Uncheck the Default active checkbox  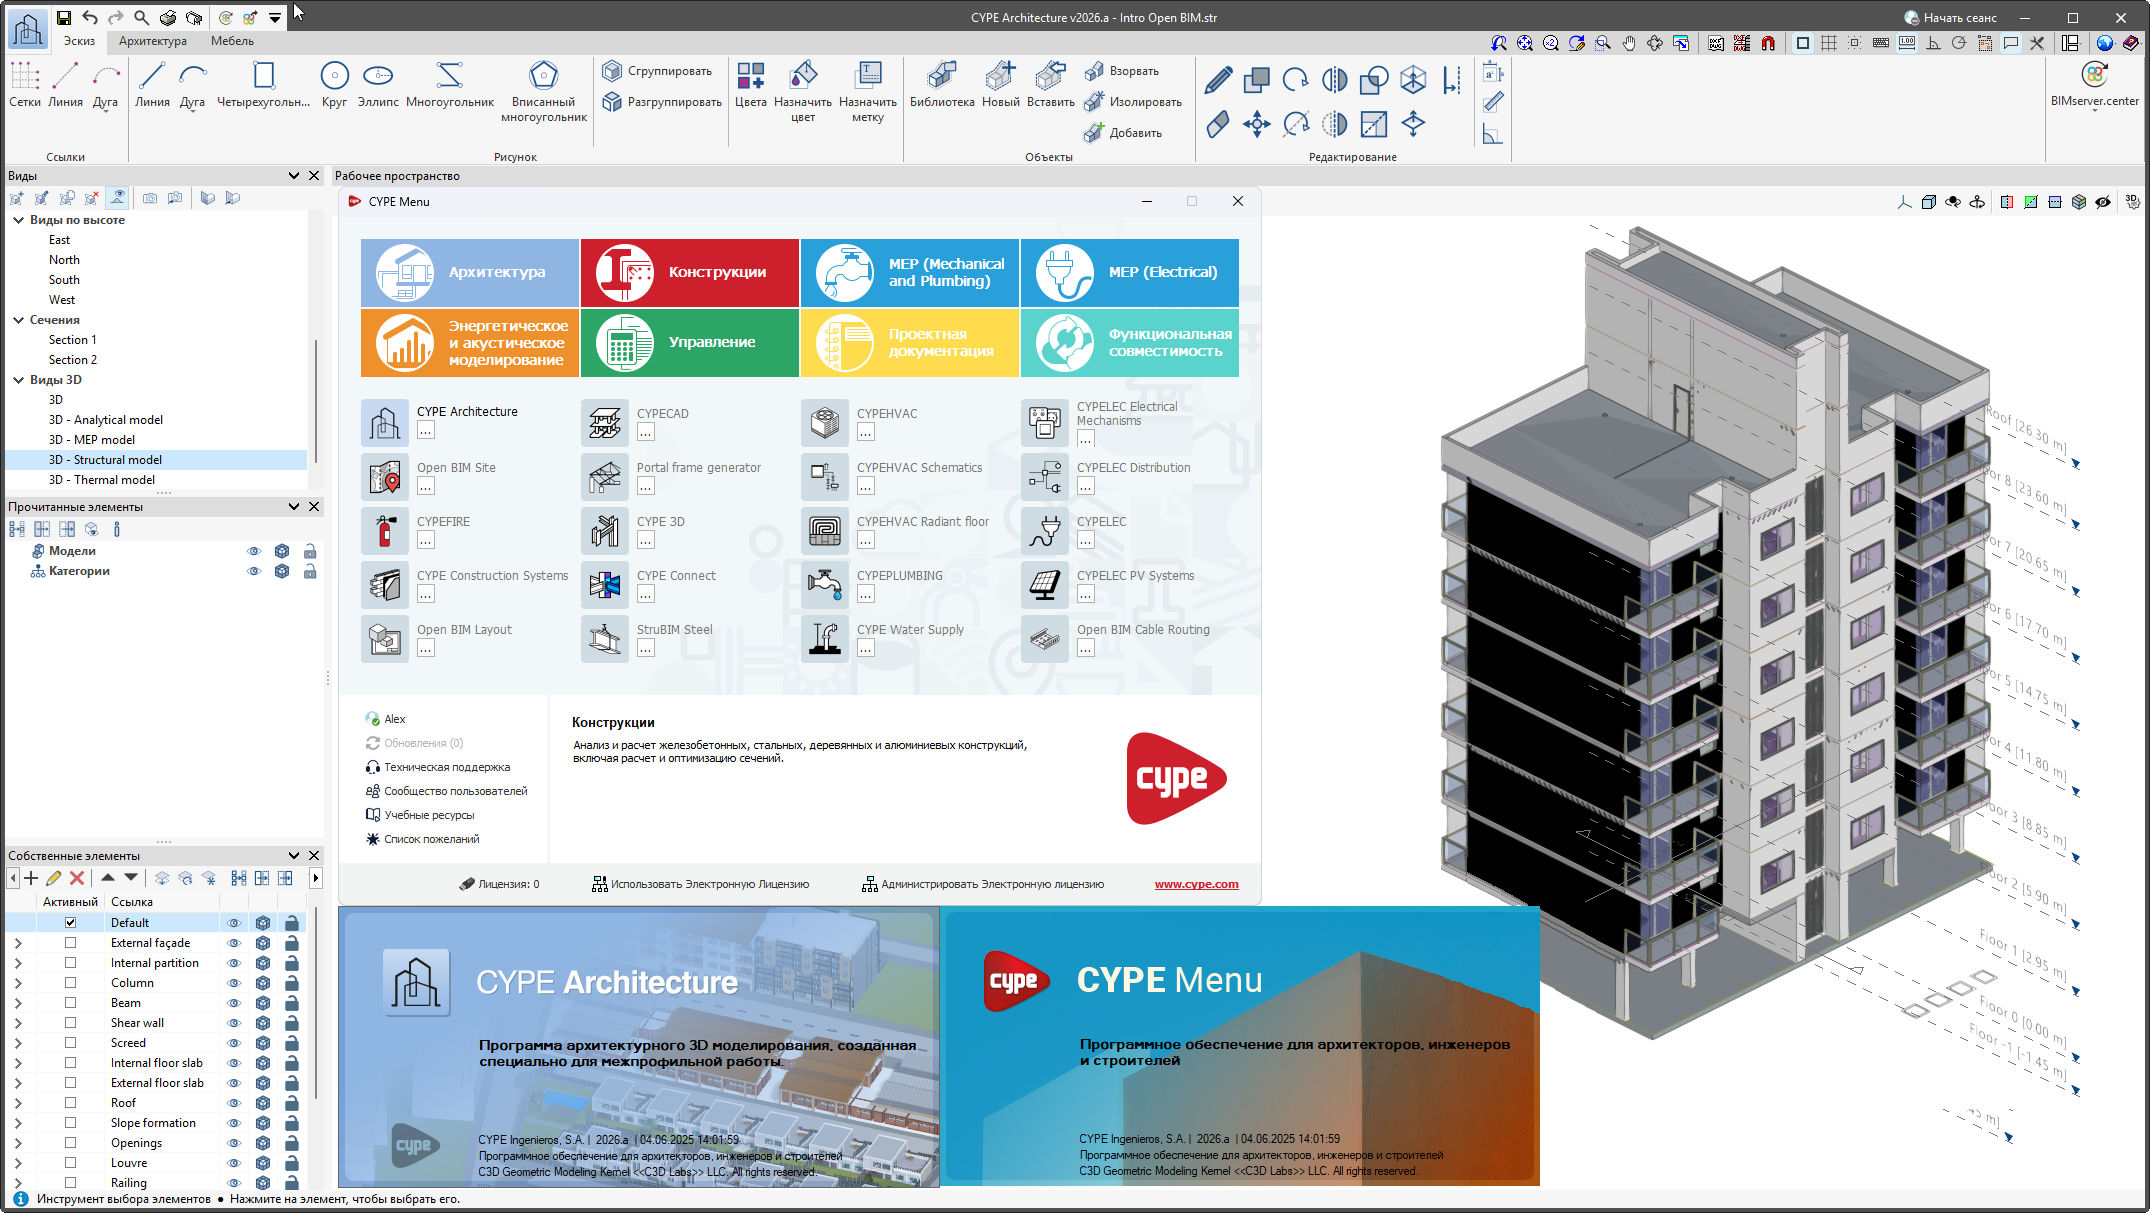tap(70, 922)
